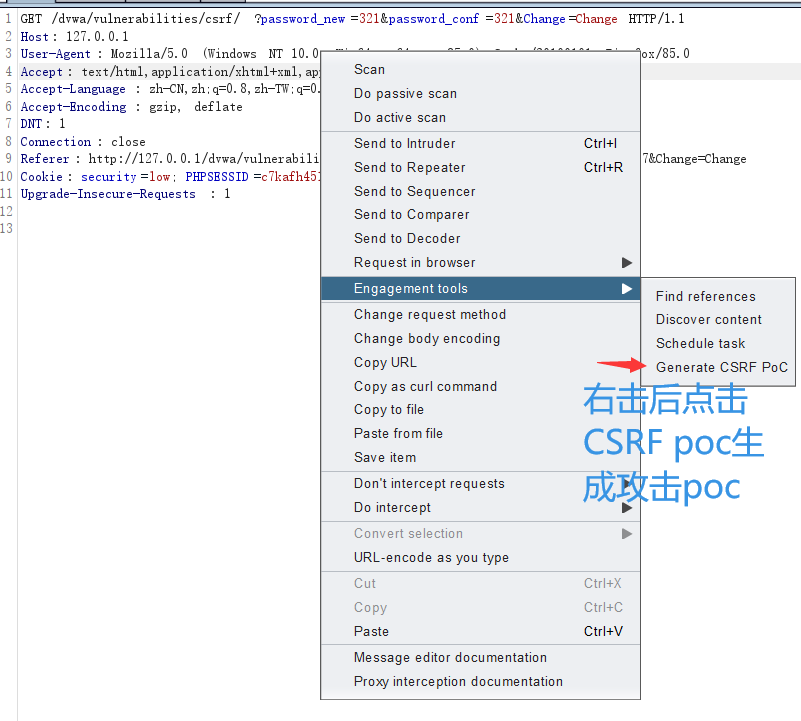Screen dimensions: 801x721
Task: Click Generate CSRF PoC
Action: [x=718, y=367]
